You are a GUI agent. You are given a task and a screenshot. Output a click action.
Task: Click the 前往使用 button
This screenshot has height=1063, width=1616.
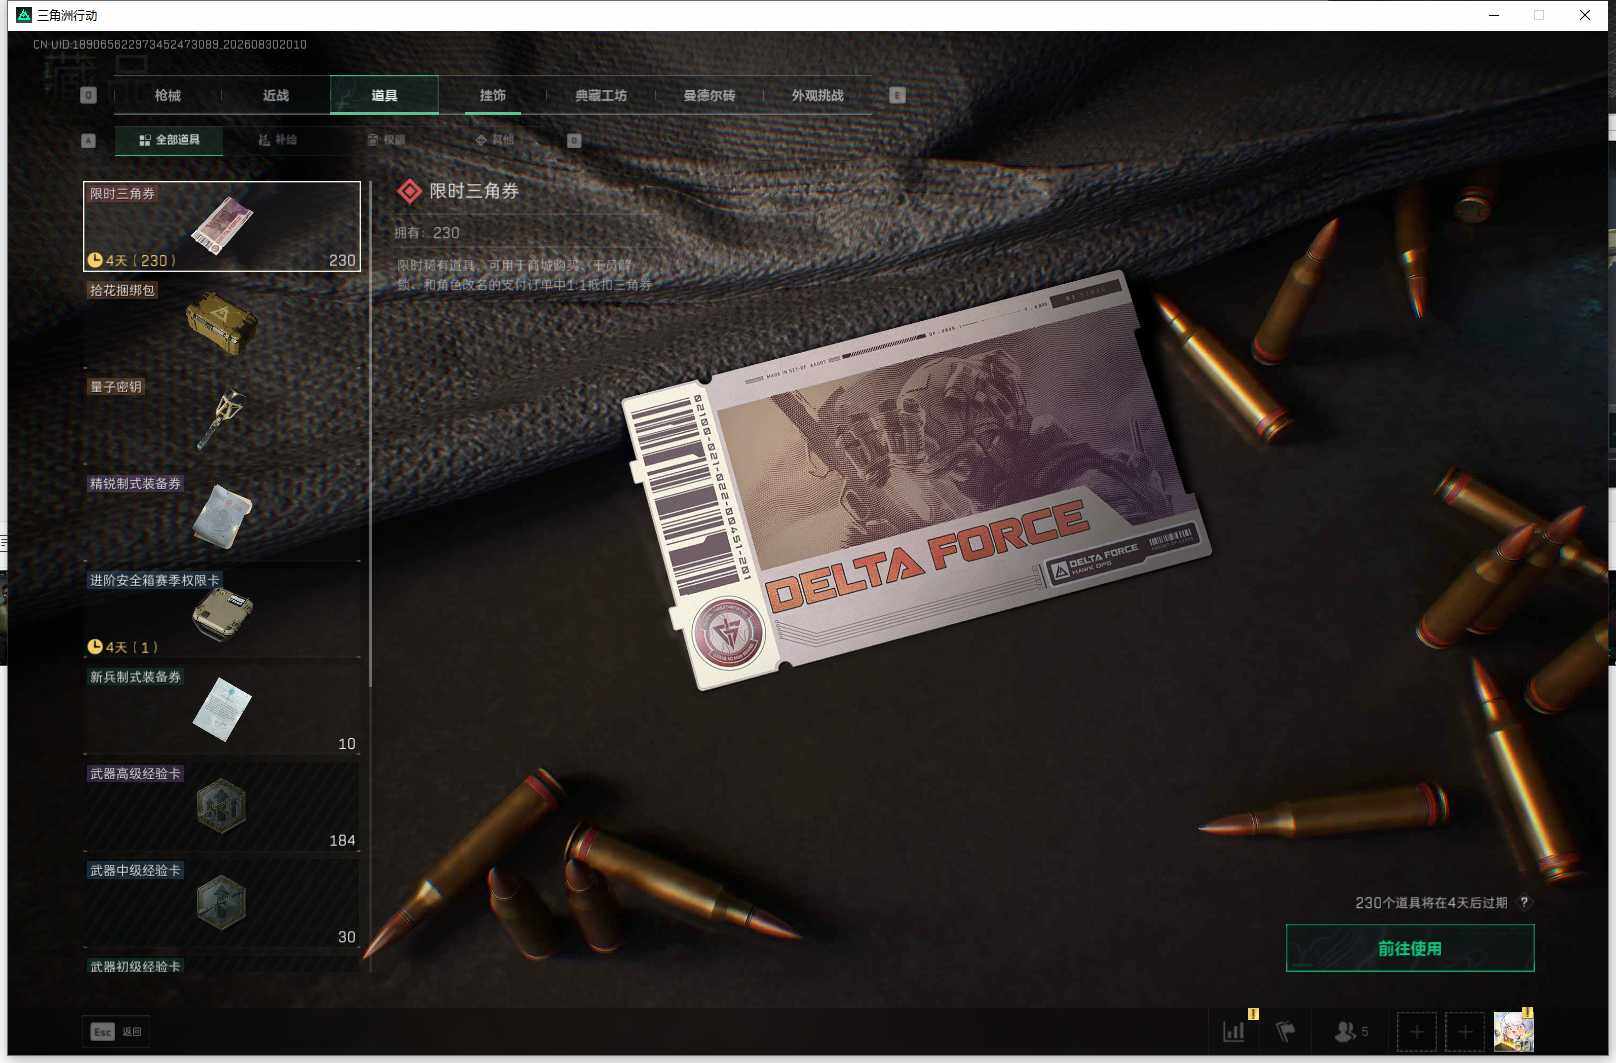point(1410,948)
